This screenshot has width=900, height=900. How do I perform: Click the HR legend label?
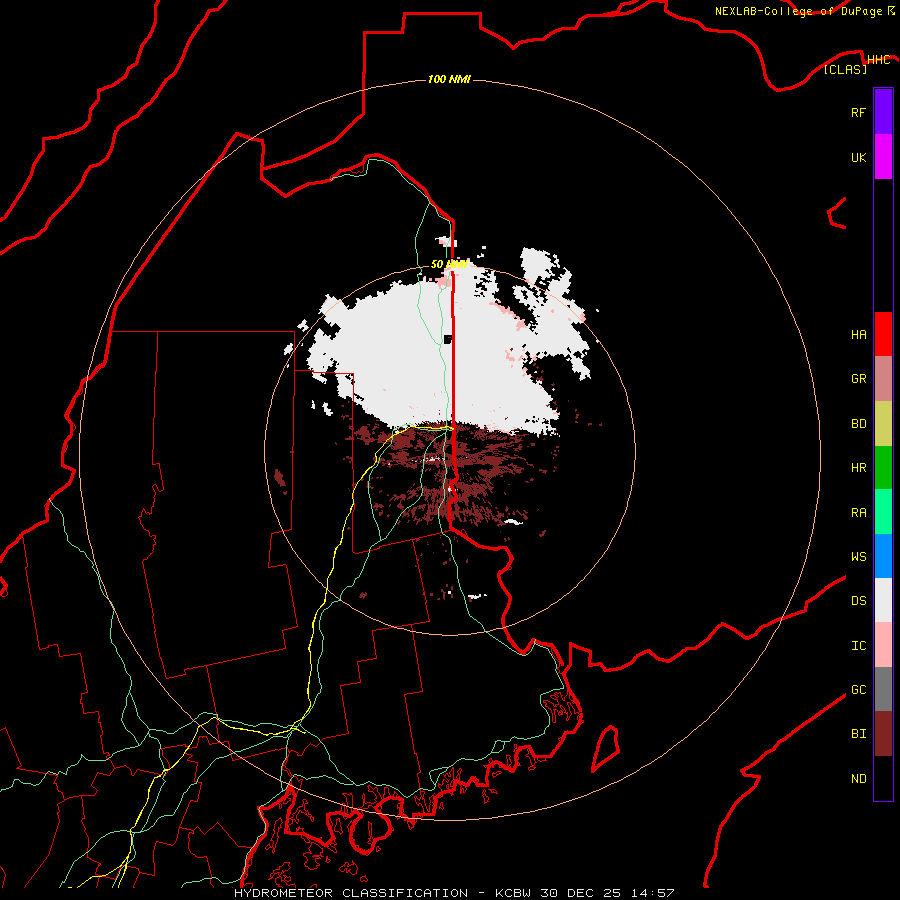(858, 468)
